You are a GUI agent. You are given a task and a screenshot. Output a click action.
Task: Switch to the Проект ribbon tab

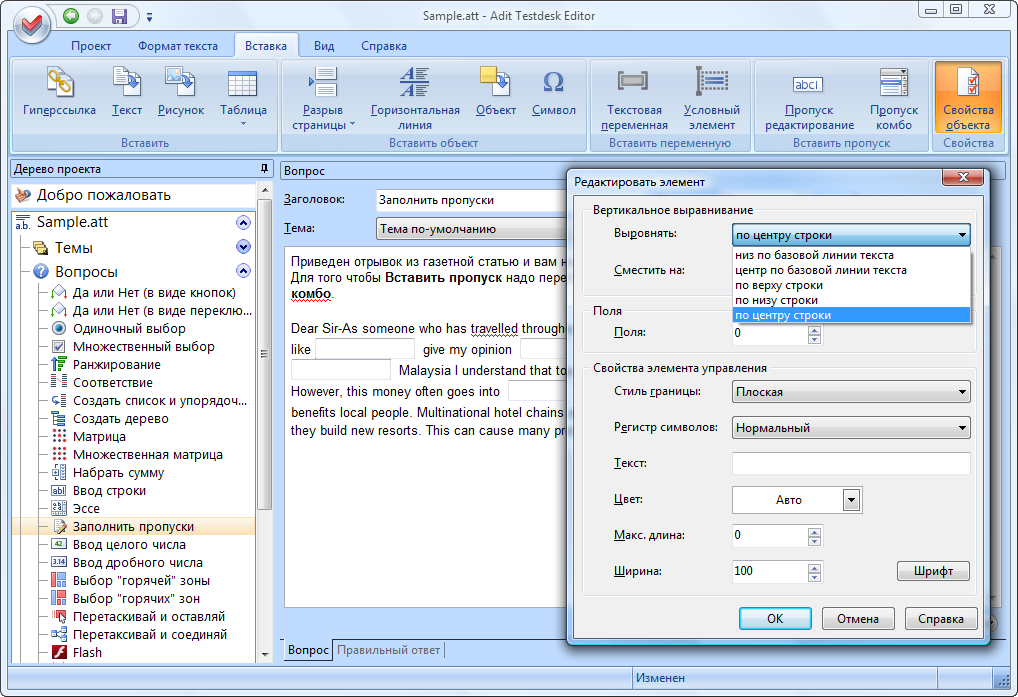click(91, 46)
